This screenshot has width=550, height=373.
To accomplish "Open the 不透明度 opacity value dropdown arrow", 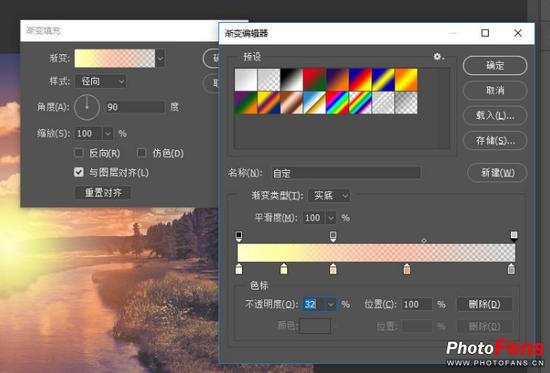I will point(330,304).
